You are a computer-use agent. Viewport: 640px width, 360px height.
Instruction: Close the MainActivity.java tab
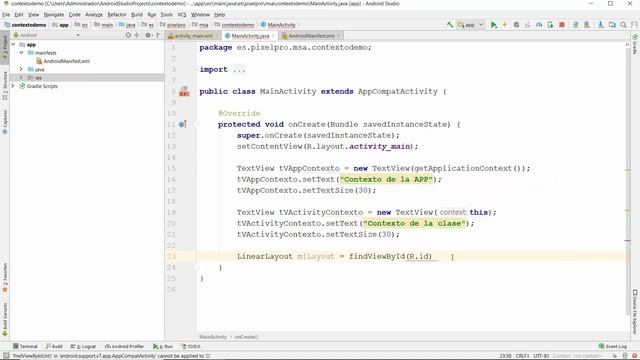274,36
